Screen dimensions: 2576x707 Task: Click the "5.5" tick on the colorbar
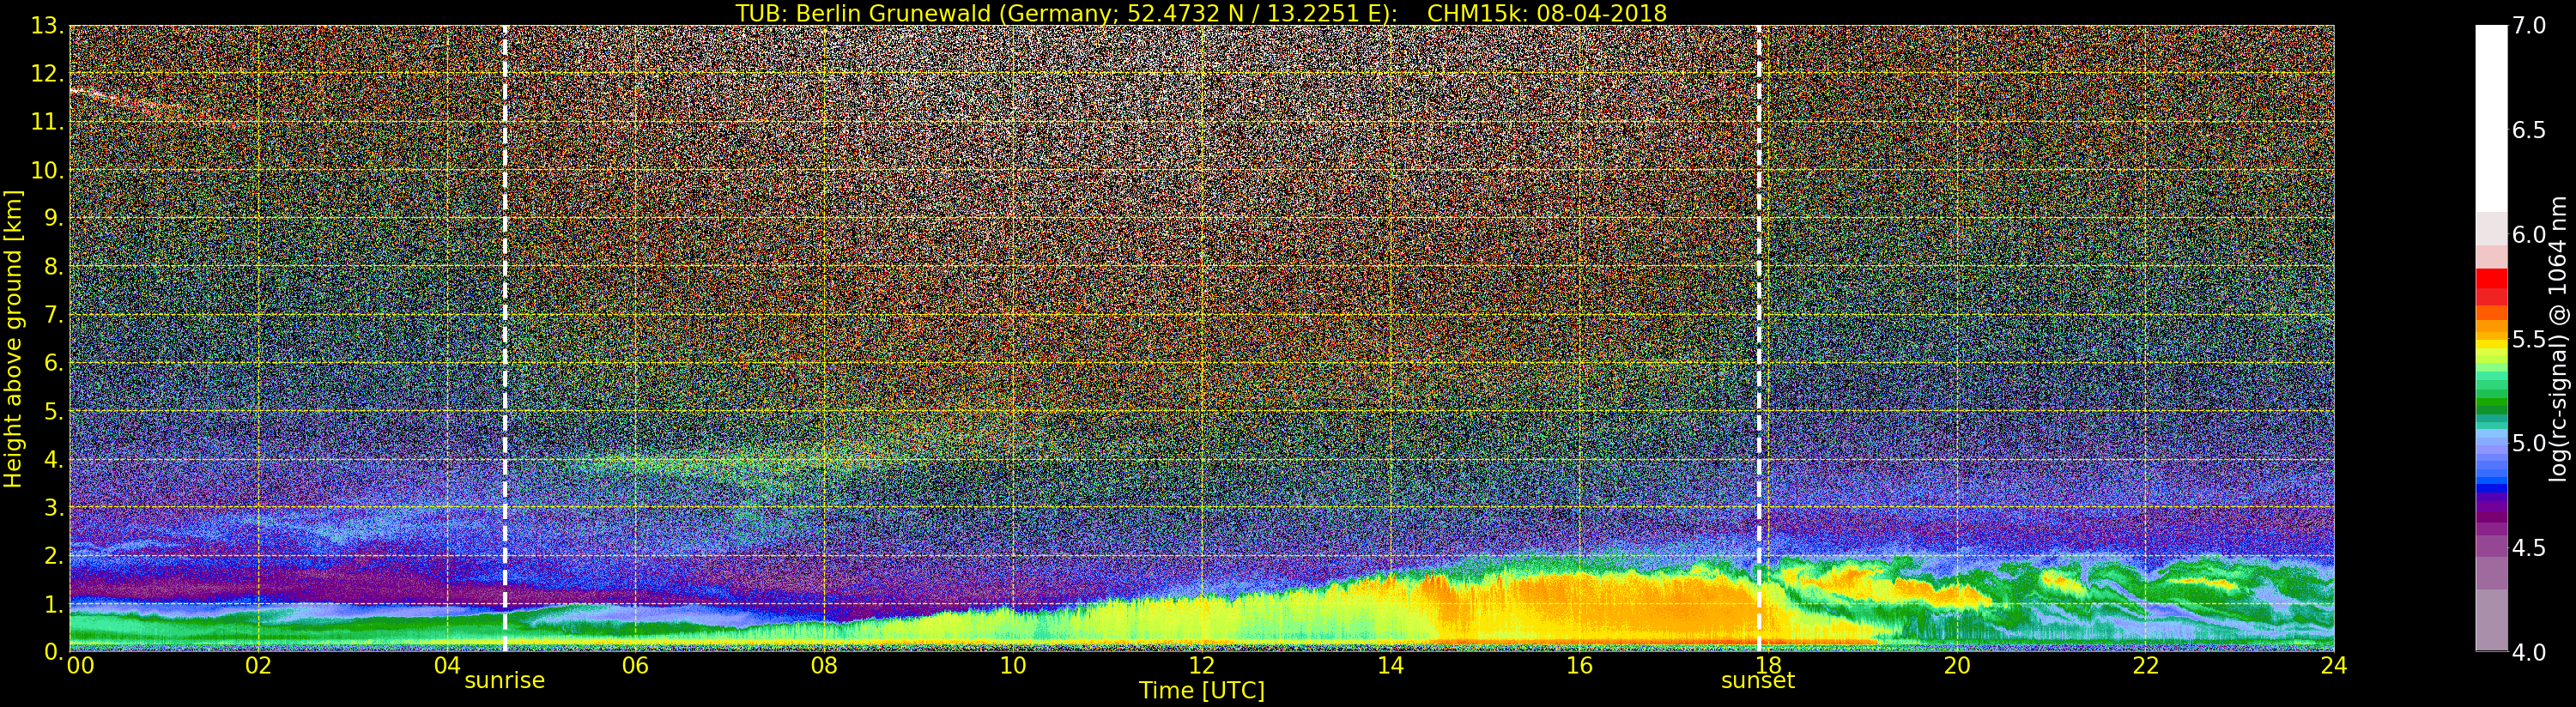coord(2529,339)
